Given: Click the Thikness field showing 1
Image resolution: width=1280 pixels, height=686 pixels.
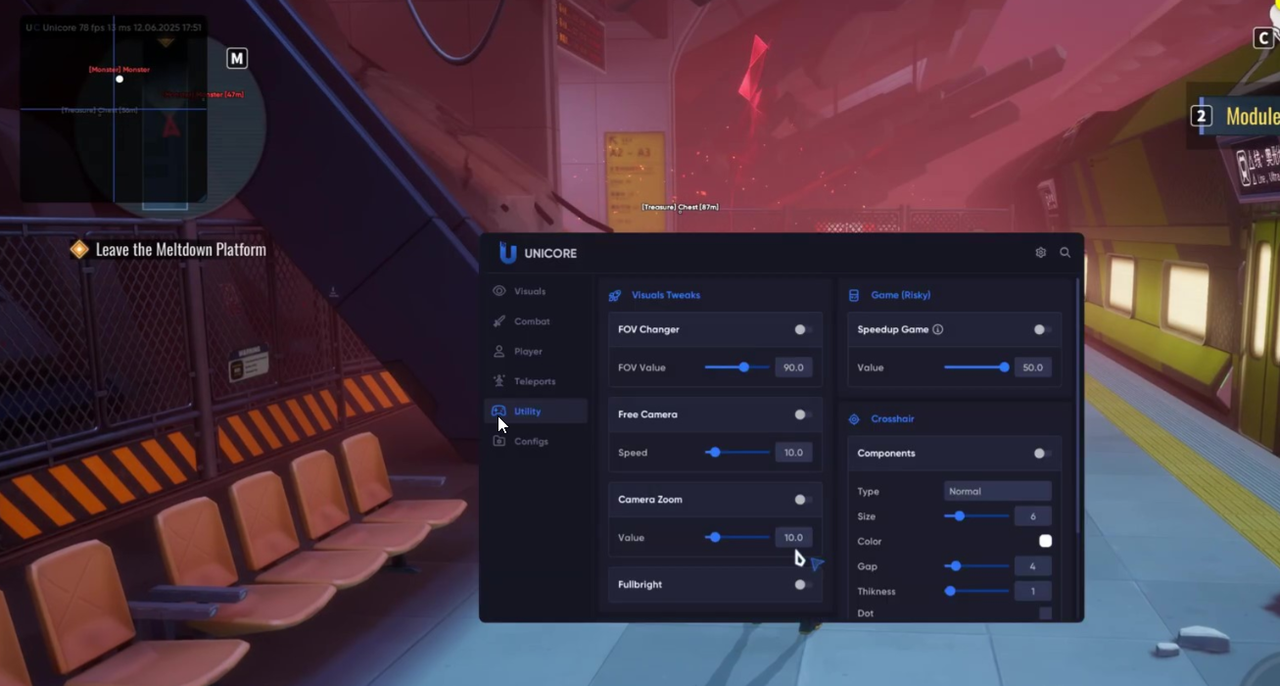Looking at the screenshot, I should pyautogui.click(x=1033, y=591).
